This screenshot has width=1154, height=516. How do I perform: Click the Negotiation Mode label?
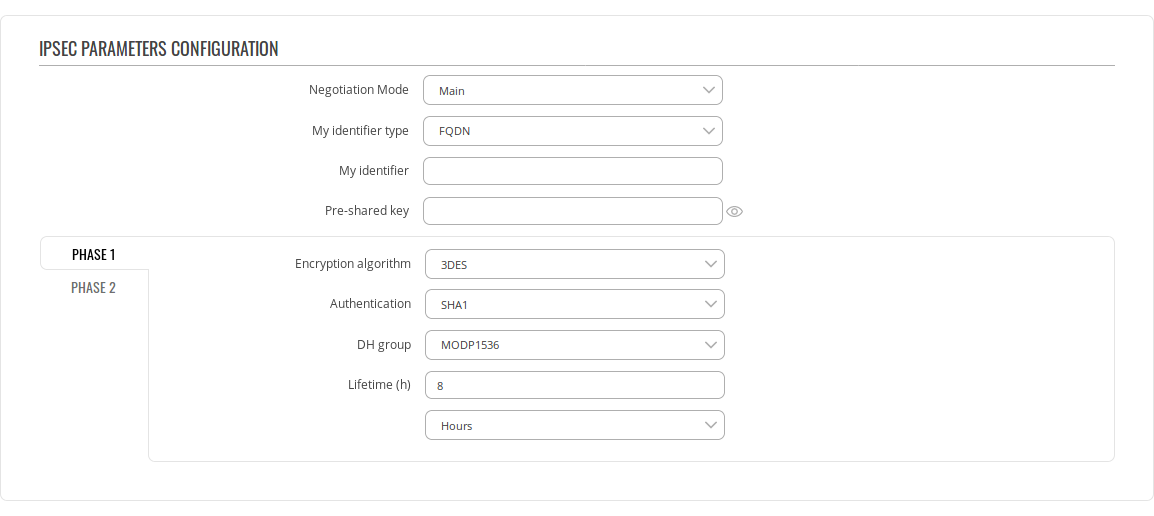click(358, 90)
